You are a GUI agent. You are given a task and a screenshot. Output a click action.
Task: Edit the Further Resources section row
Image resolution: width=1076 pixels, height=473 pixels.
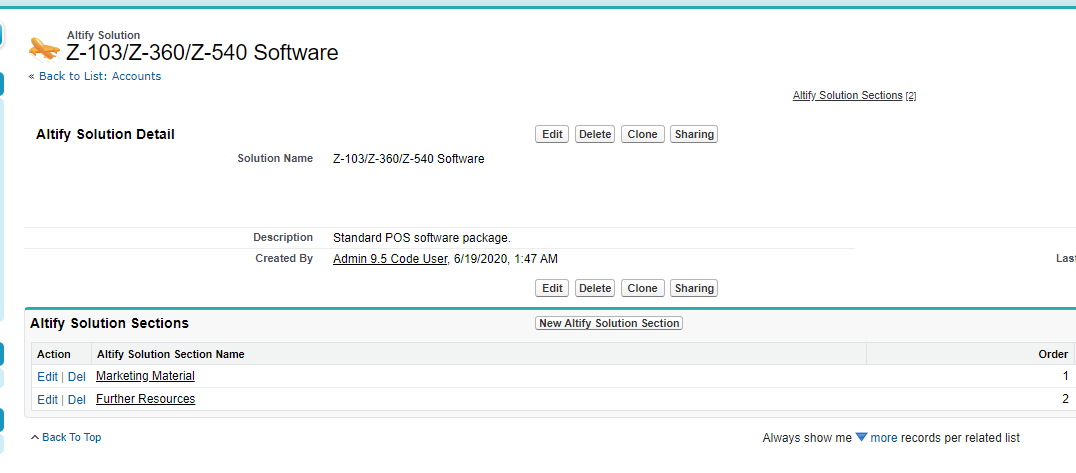point(47,400)
